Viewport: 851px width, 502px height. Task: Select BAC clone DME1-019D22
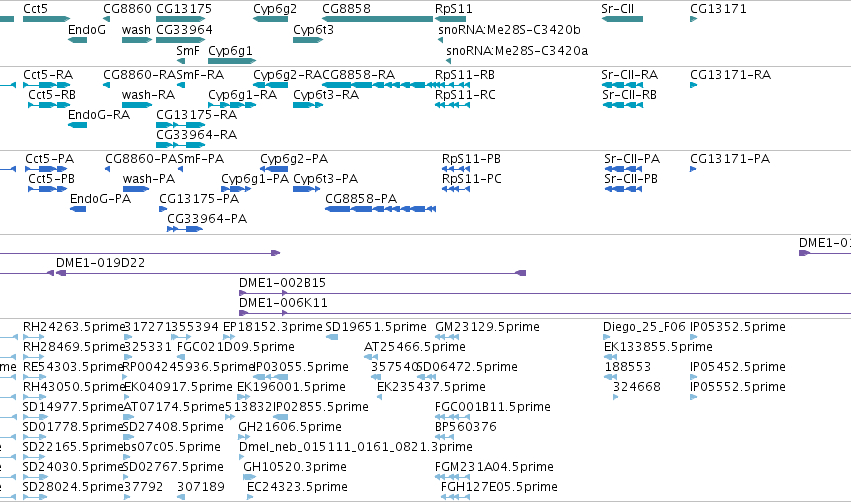pos(291,273)
